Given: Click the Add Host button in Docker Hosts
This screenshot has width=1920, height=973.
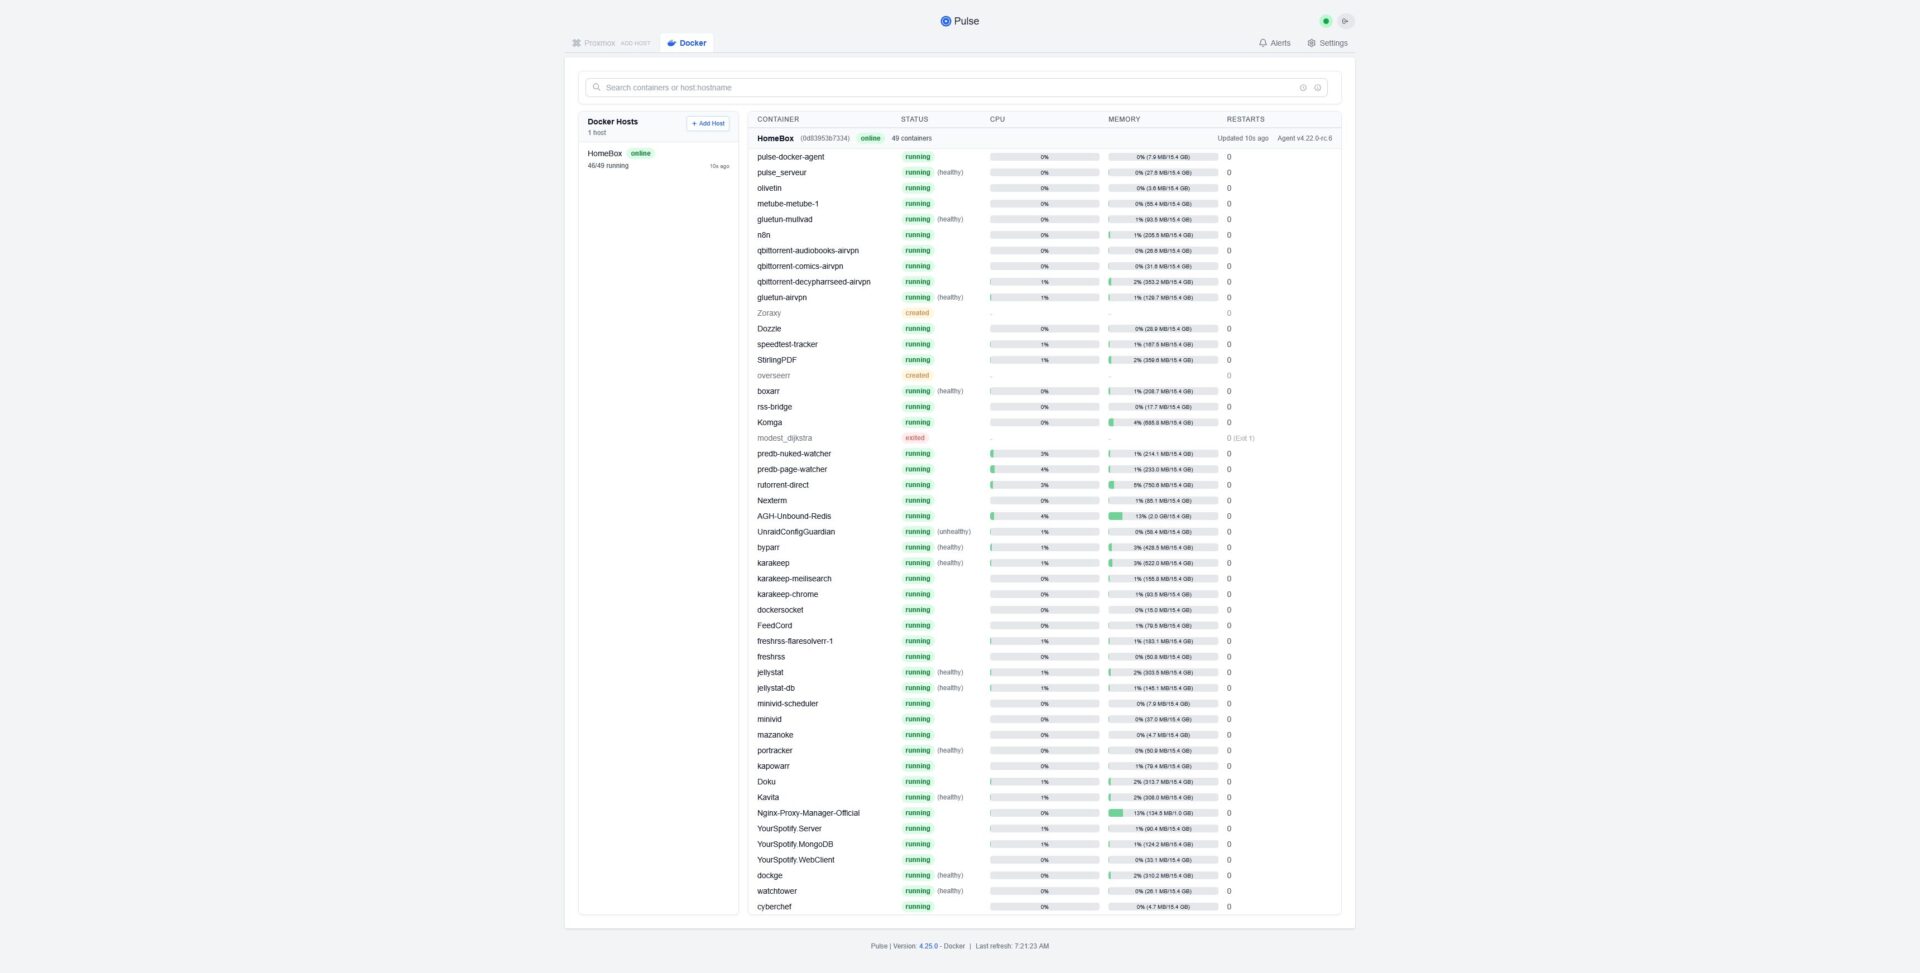Looking at the screenshot, I should coord(708,124).
